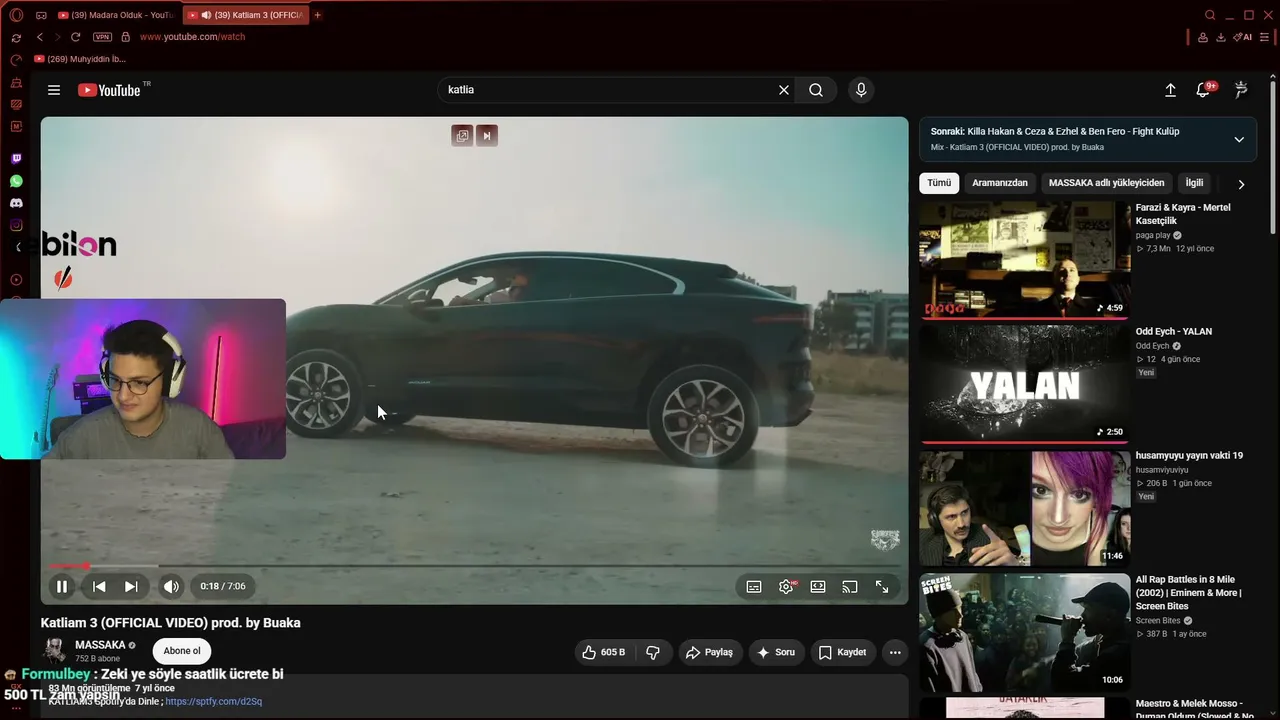Seek on the video progress bar
The height and width of the screenshot is (720, 1280).
point(474,566)
